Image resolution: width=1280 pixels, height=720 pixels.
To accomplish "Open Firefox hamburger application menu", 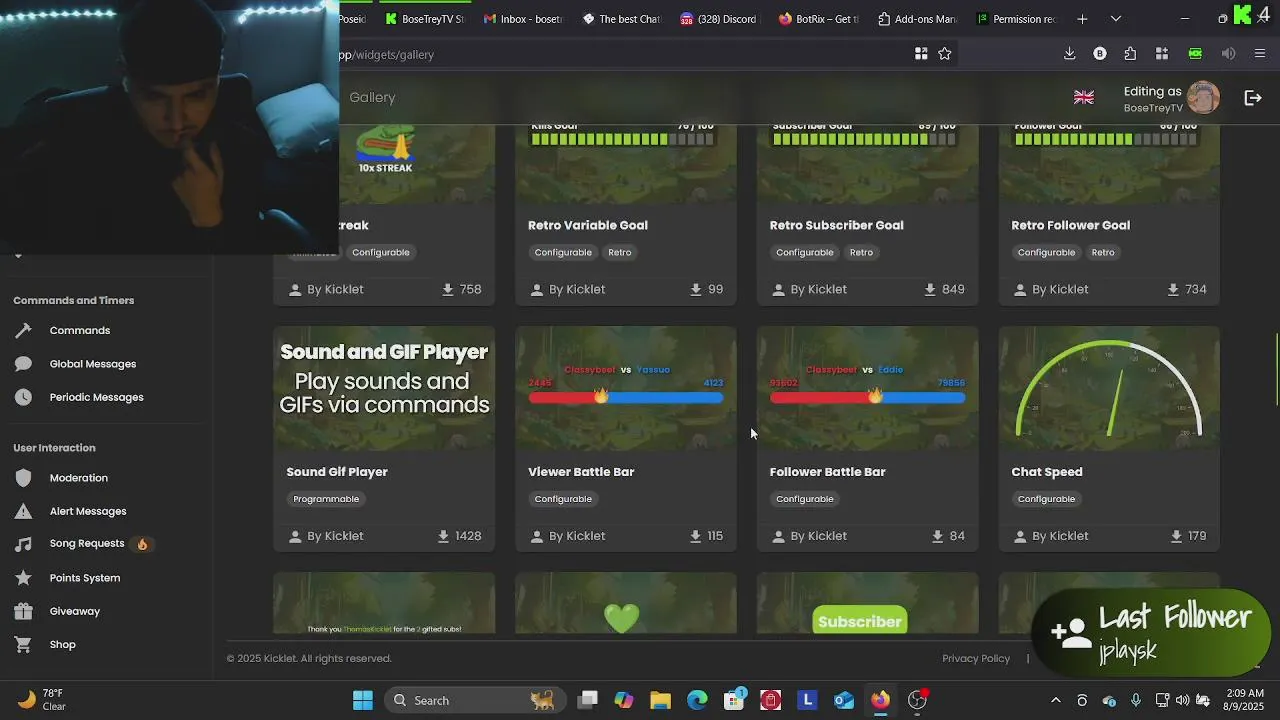I will coord(1260,54).
